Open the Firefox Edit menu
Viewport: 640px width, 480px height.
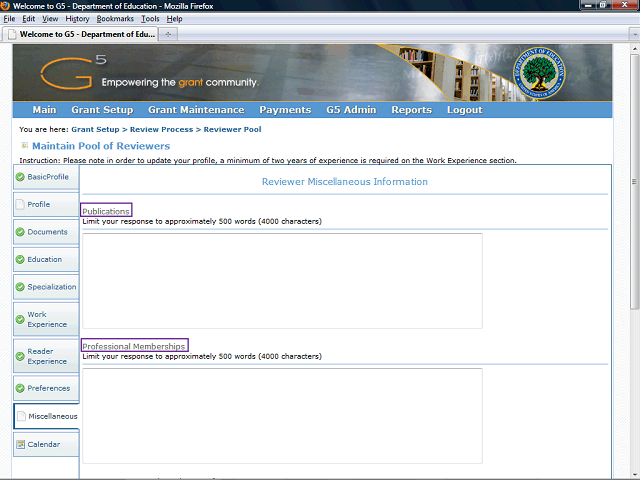[28, 19]
